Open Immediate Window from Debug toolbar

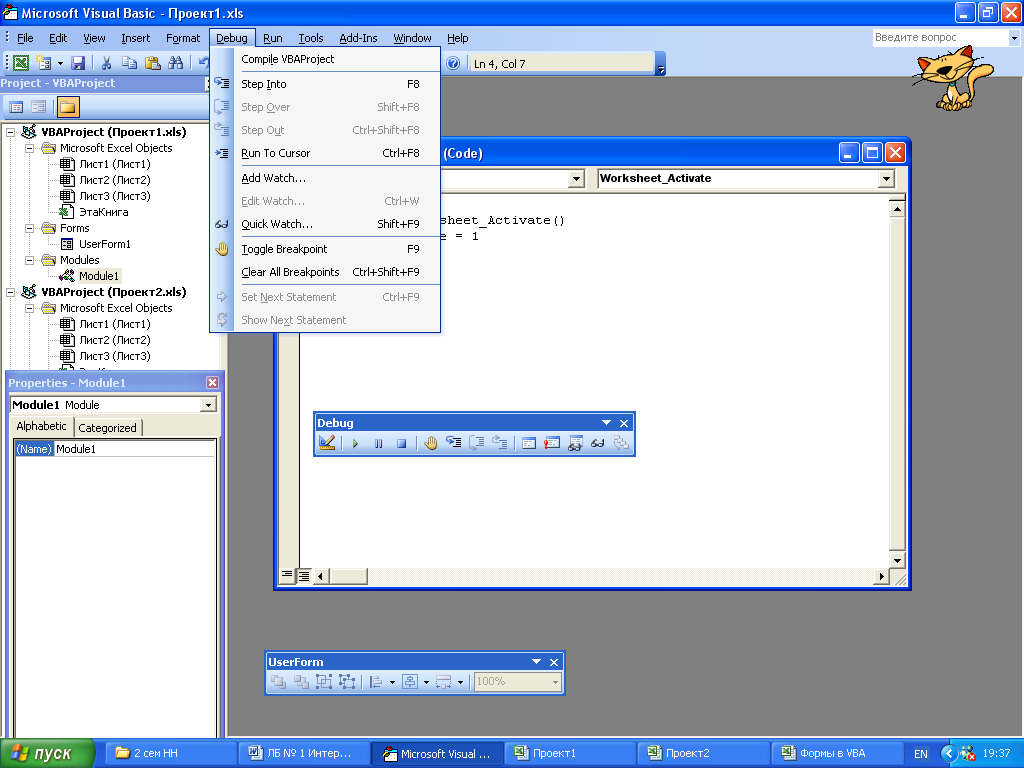pyautogui.click(x=552, y=443)
